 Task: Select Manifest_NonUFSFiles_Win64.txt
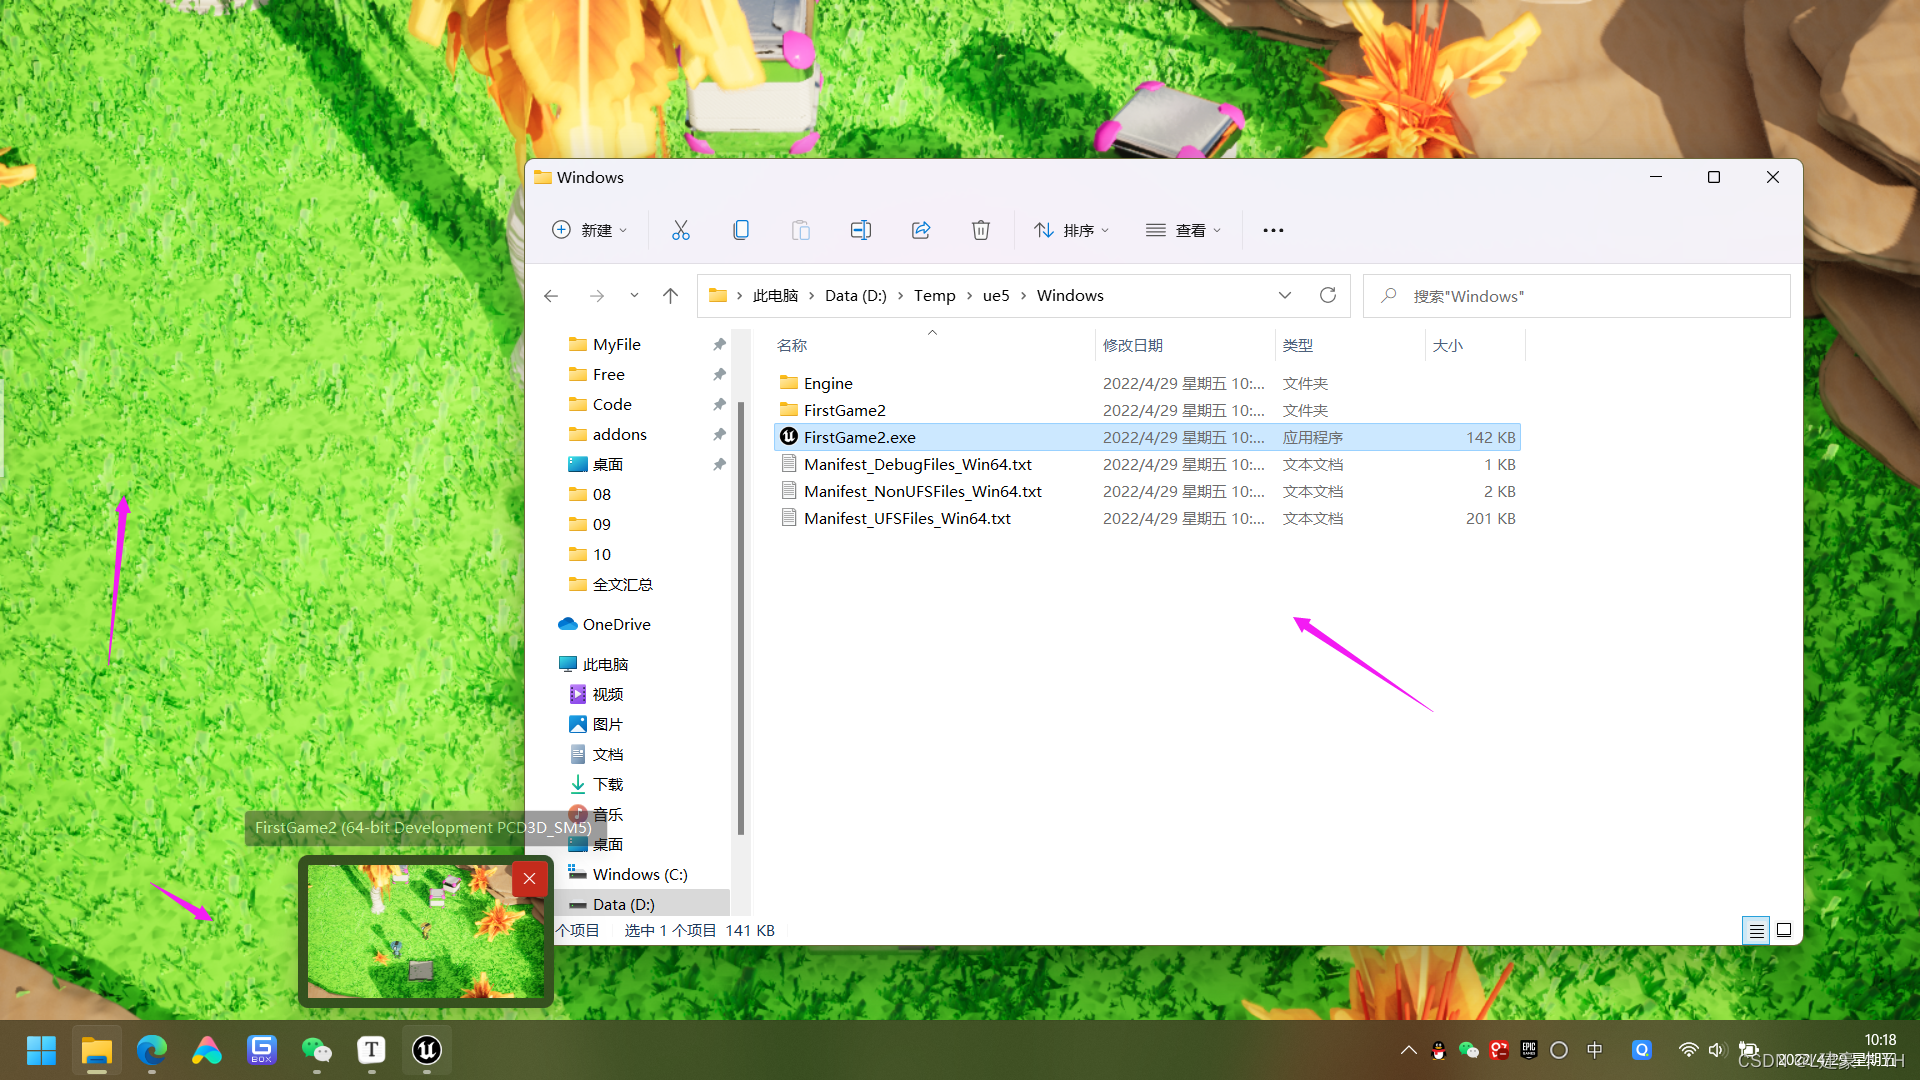[1147, 491]
